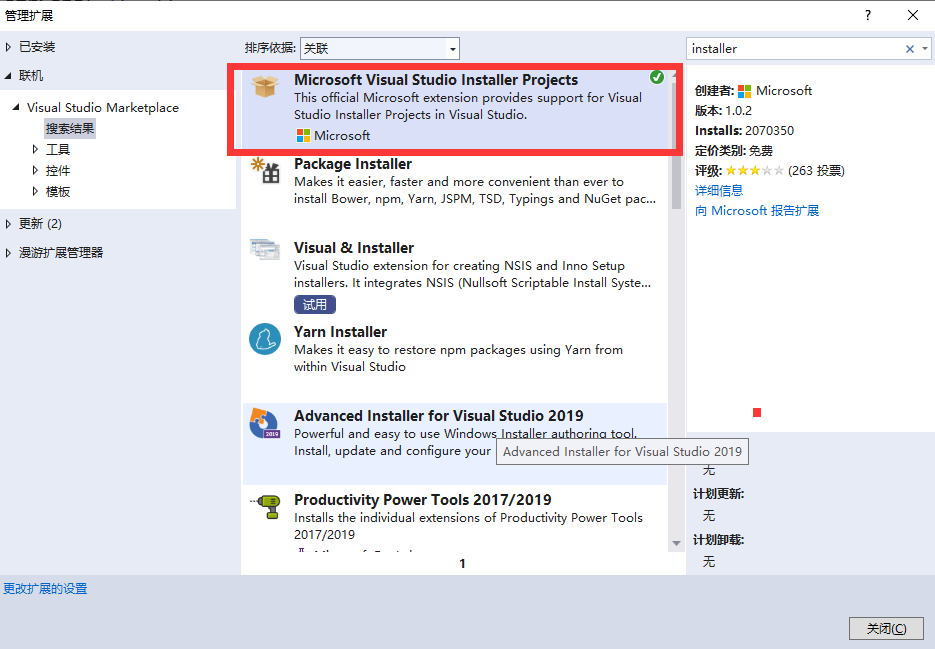Click the 定价类别: 免费 text
This screenshot has height=649, width=935.
733,151
